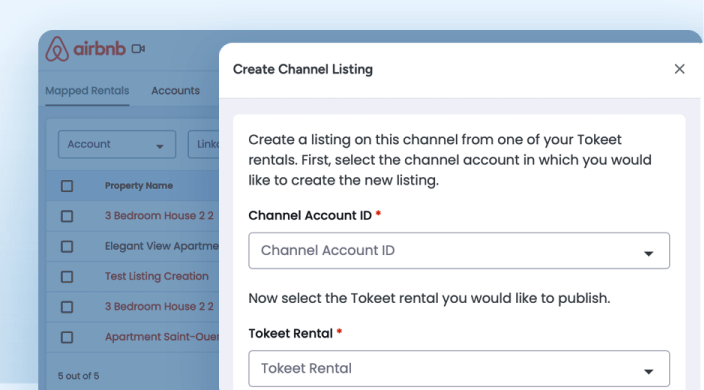Click the Create Channel Listing title
Image resolution: width=704 pixels, height=390 pixels.
click(303, 70)
